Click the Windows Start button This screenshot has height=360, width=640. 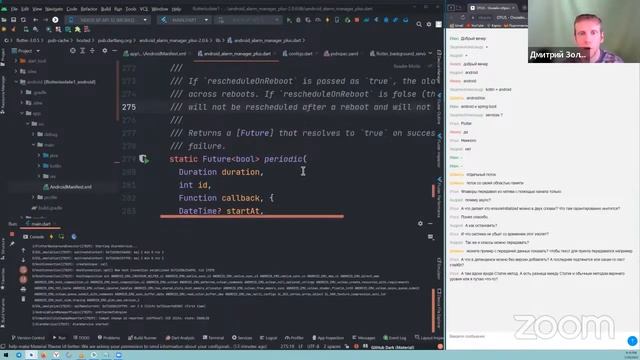6,355
